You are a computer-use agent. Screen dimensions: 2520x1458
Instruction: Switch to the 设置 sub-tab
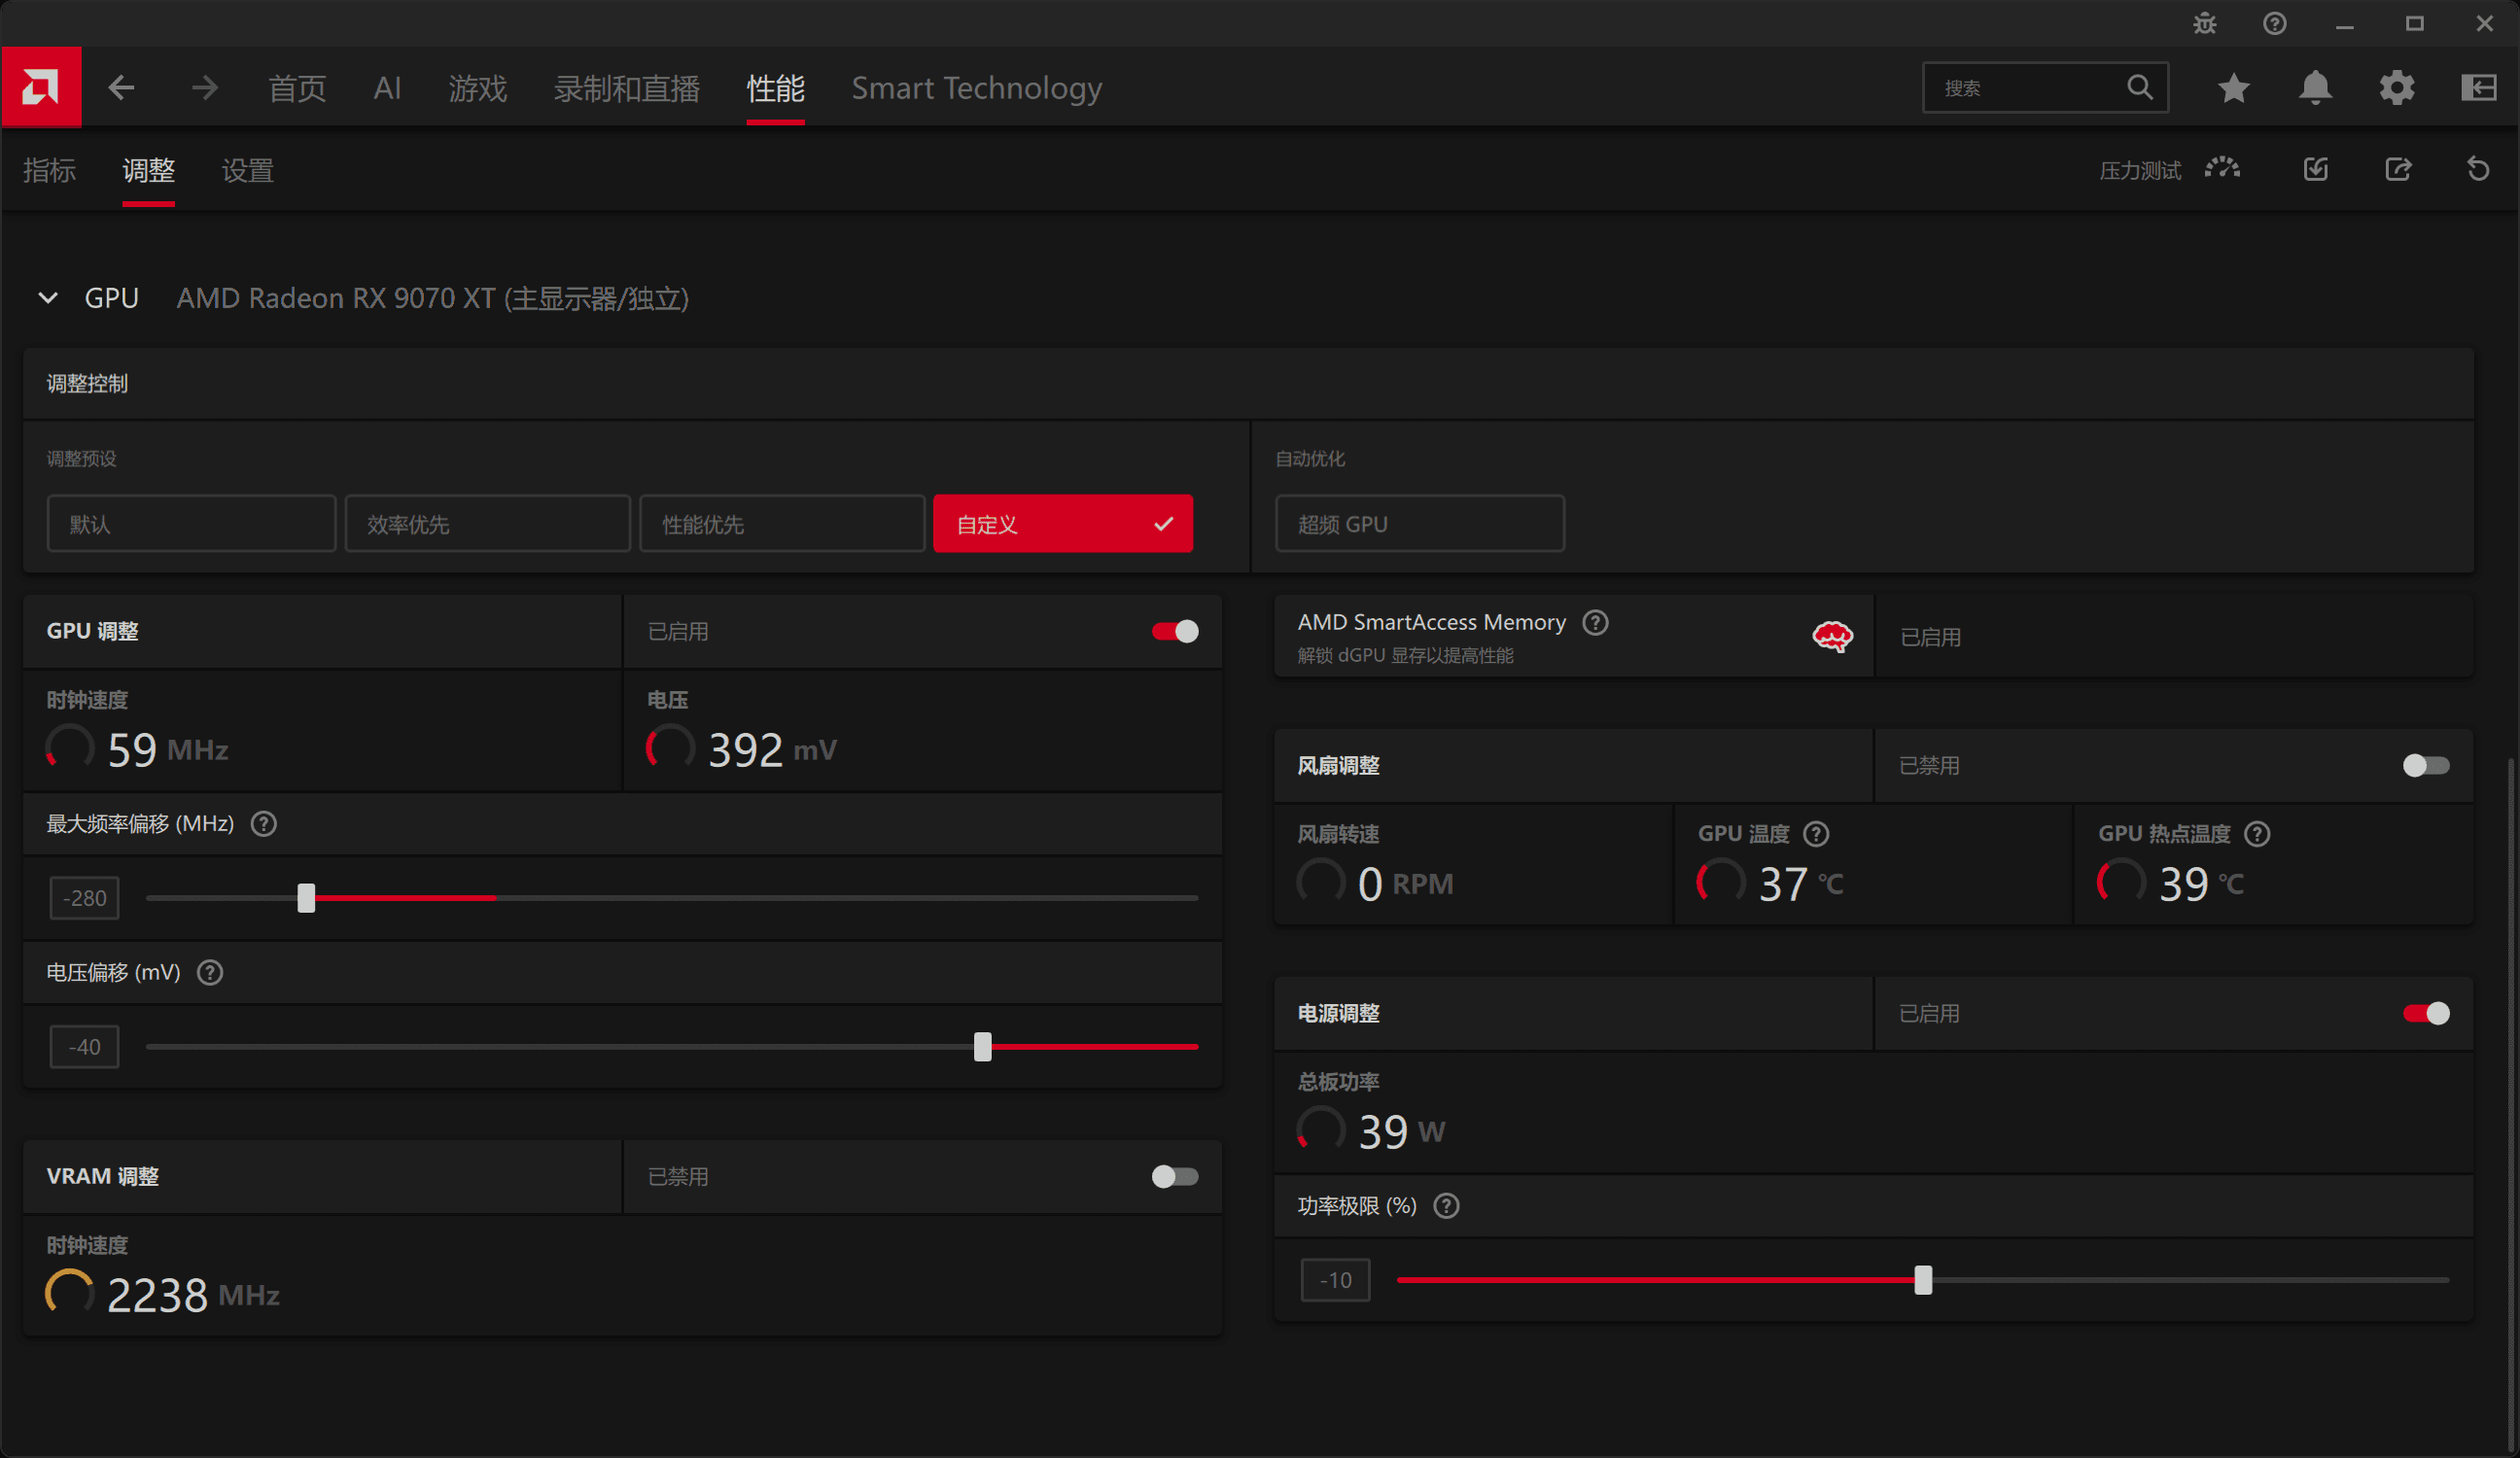coord(247,170)
